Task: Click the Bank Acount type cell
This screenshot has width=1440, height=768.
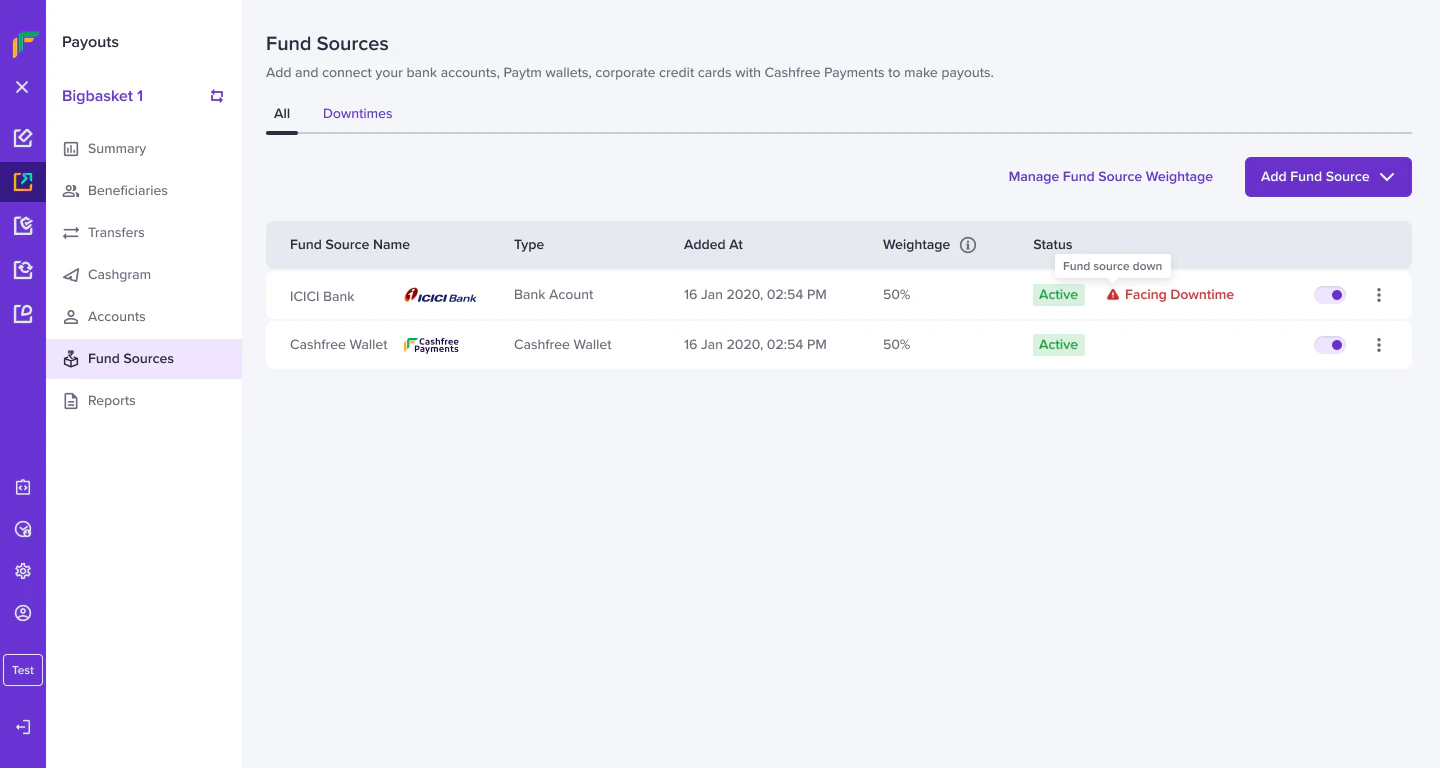Action: [554, 295]
